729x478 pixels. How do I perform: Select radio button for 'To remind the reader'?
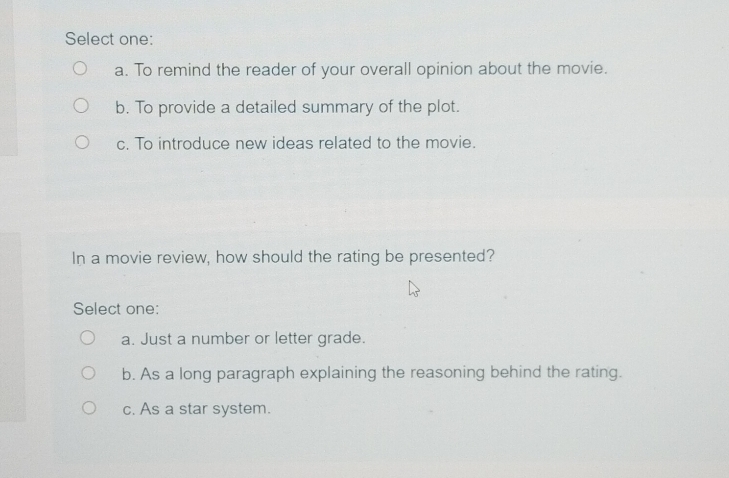(x=79, y=69)
